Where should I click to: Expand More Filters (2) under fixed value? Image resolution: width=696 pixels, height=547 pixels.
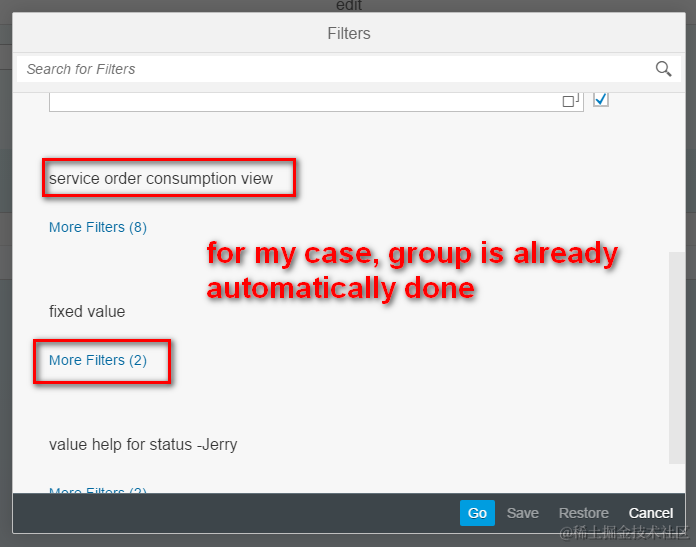click(98, 360)
